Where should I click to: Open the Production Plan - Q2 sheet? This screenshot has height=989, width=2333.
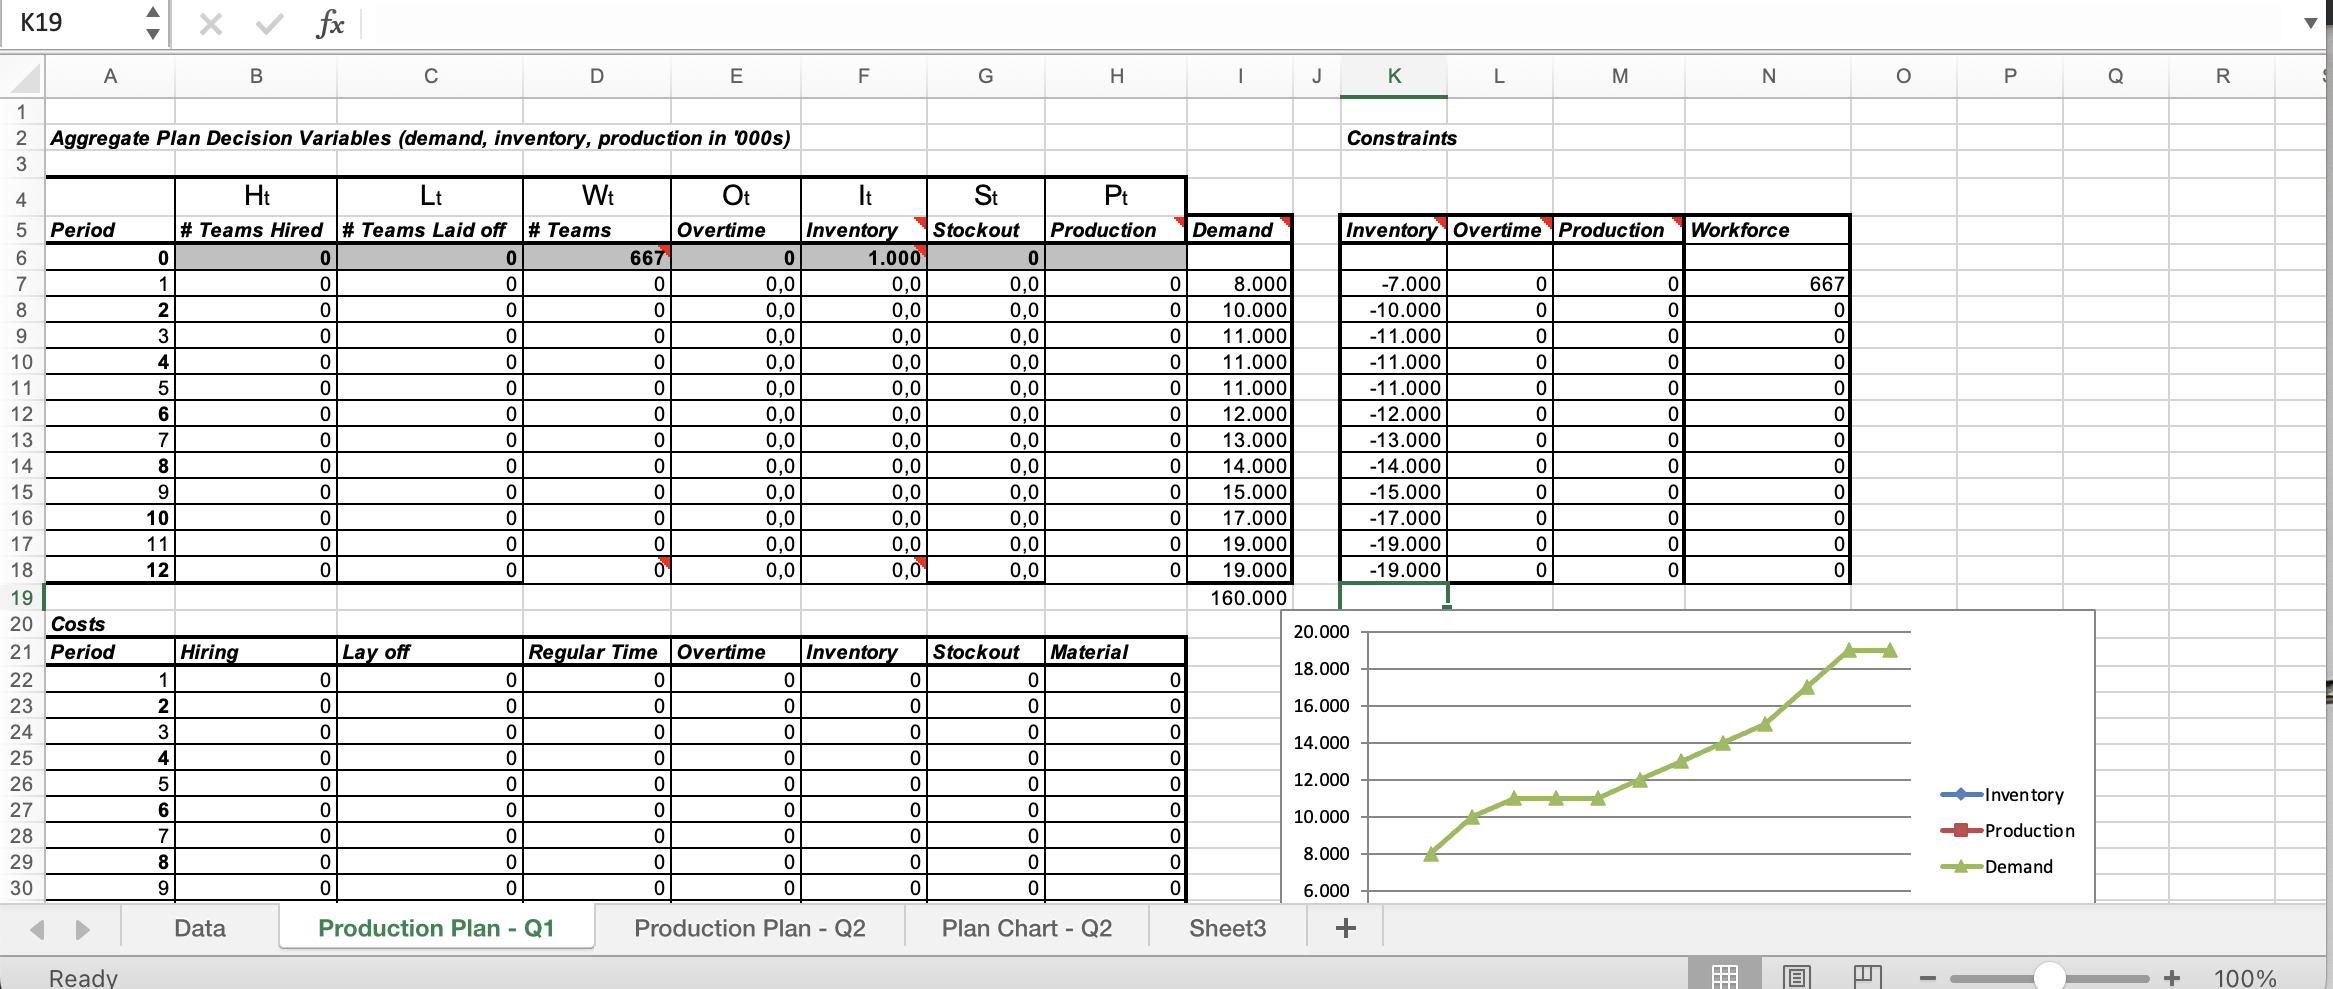click(x=749, y=928)
